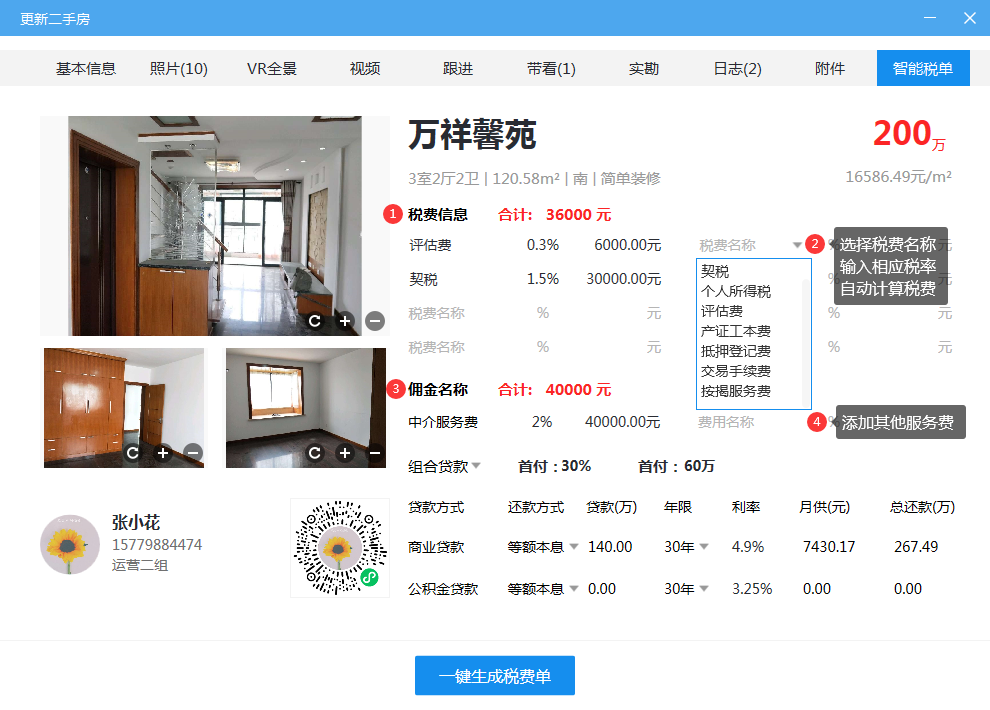Open the 照片(10) tab
Image resolution: width=990 pixels, height=710 pixels.
[x=179, y=69]
